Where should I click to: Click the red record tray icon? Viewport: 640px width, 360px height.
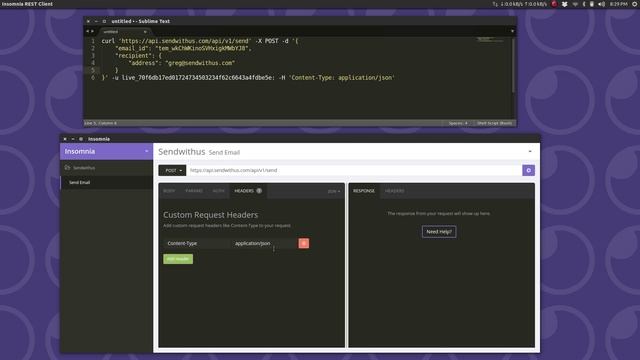click(x=554, y=4)
